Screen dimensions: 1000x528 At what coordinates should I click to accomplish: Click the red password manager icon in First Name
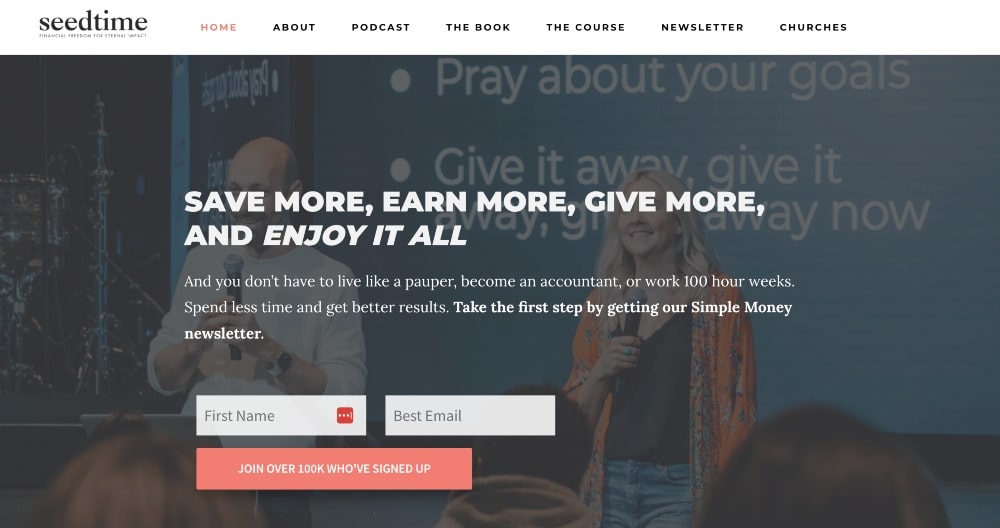[x=345, y=415]
